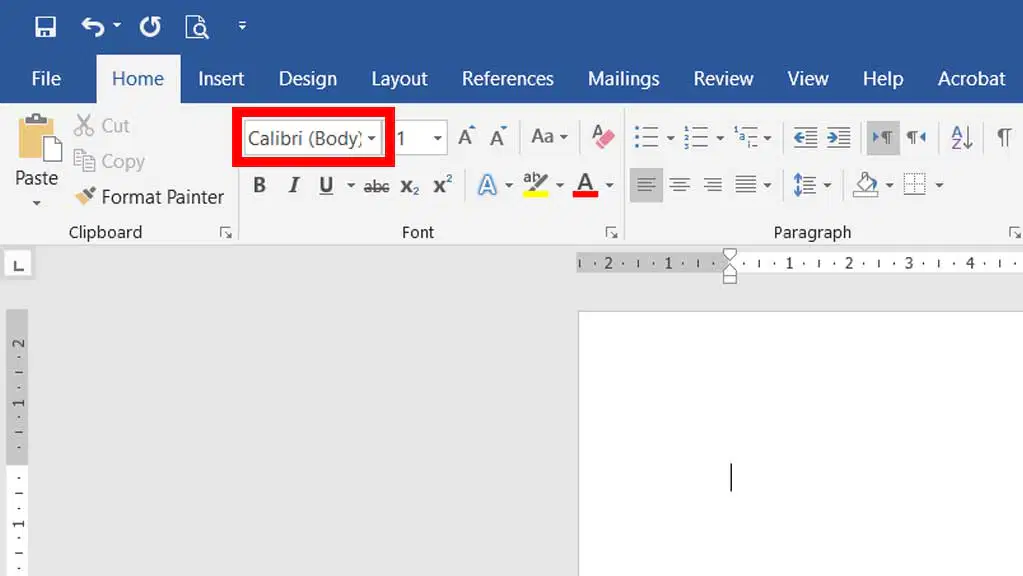This screenshot has height=576, width=1023.
Task: Click the Cut button
Action: (102, 125)
